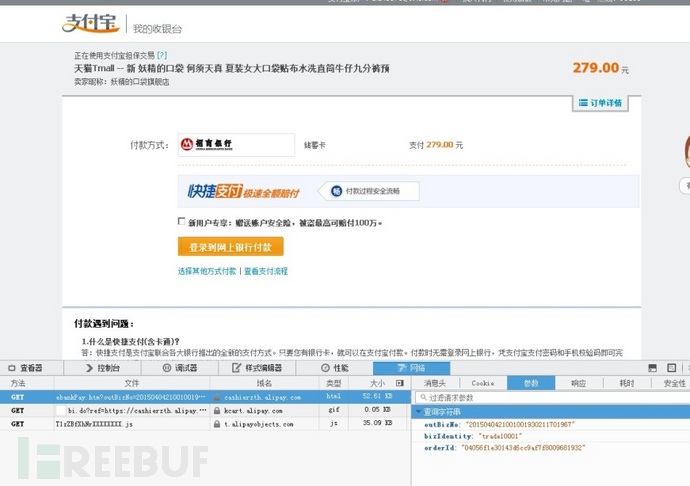Select the T1zZBfXhNrXXXXXXXX.js request row

click(x=205, y=424)
